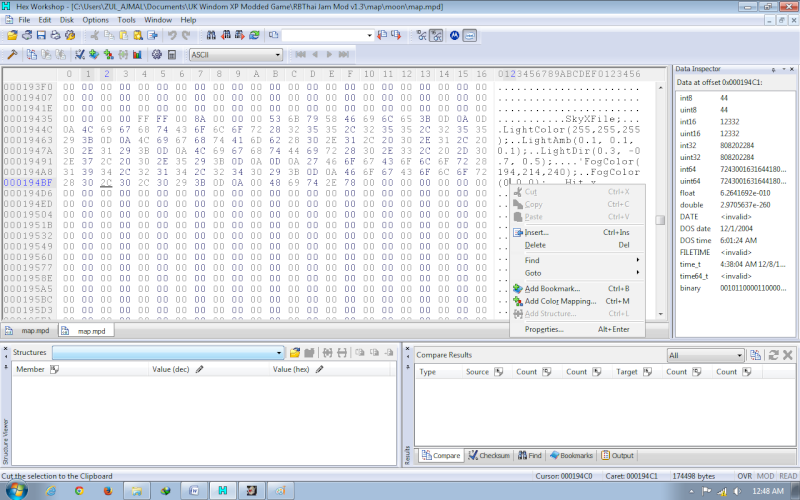Expand the Find submenu in context menu
Screen dimensions: 800x500
click(577, 260)
